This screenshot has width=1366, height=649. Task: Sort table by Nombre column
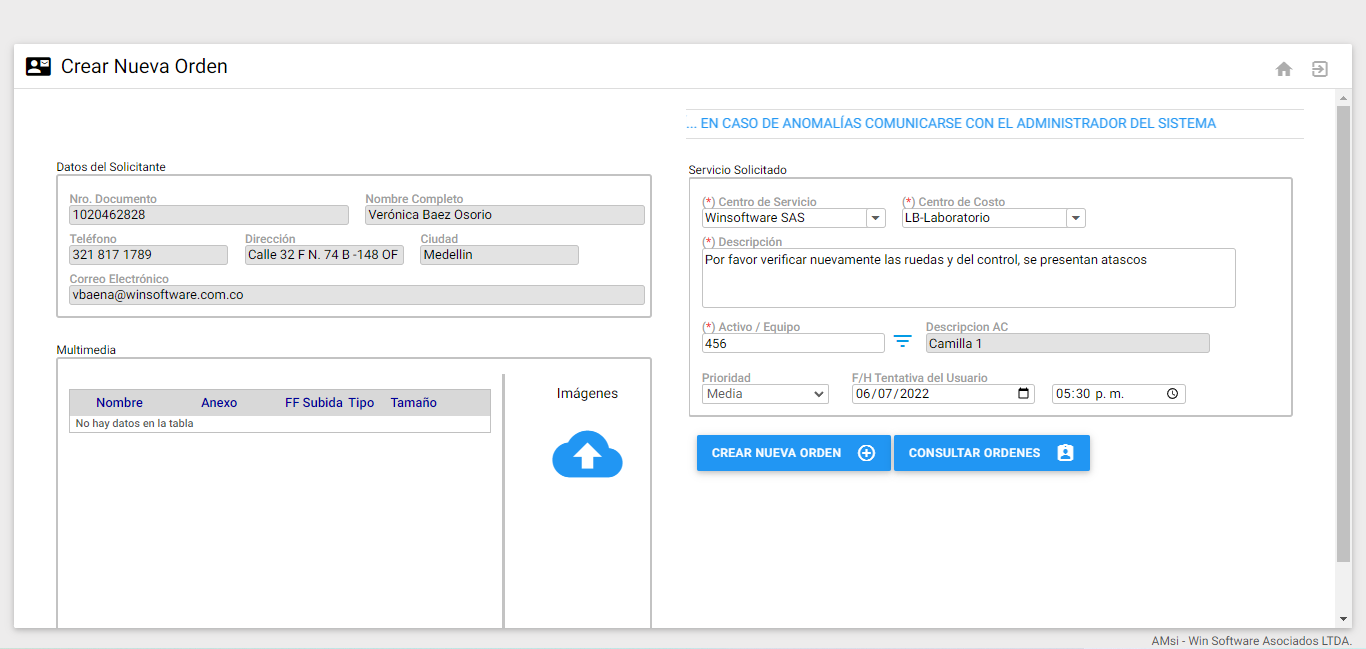click(x=119, y=403)
